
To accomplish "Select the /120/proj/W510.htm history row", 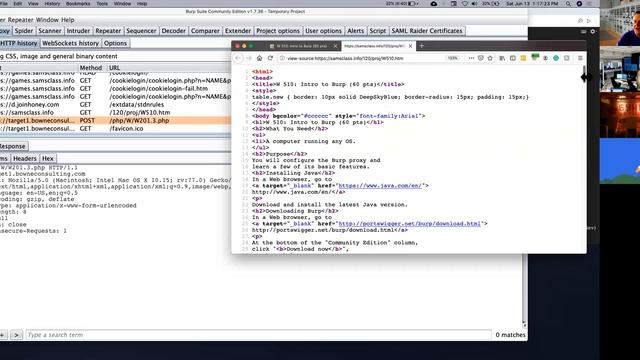I will [x=116, y=113].
